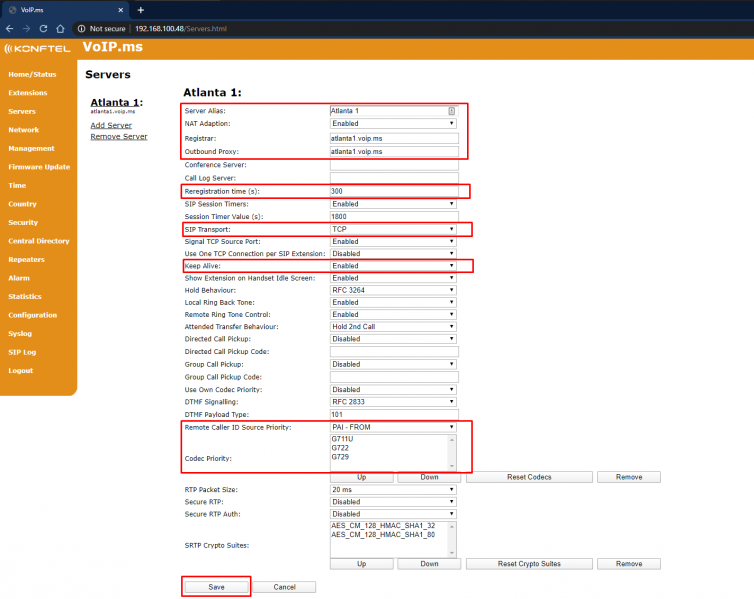Open Central Directory in sidebar

(39, 241)
